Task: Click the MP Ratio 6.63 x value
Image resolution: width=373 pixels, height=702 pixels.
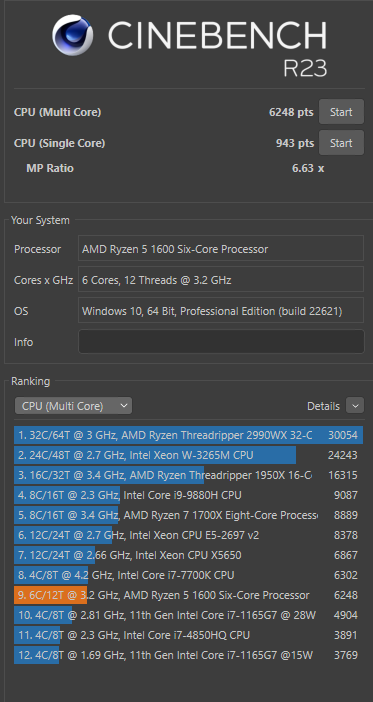Action: 308,169
